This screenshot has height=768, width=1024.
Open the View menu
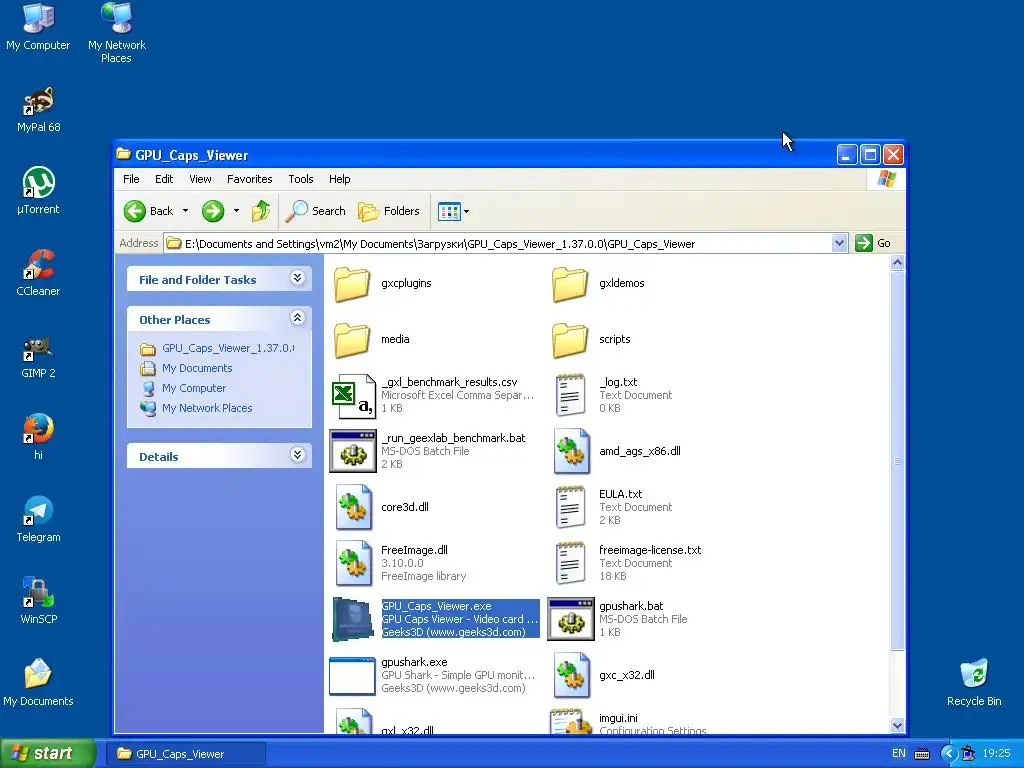point(200,179)
